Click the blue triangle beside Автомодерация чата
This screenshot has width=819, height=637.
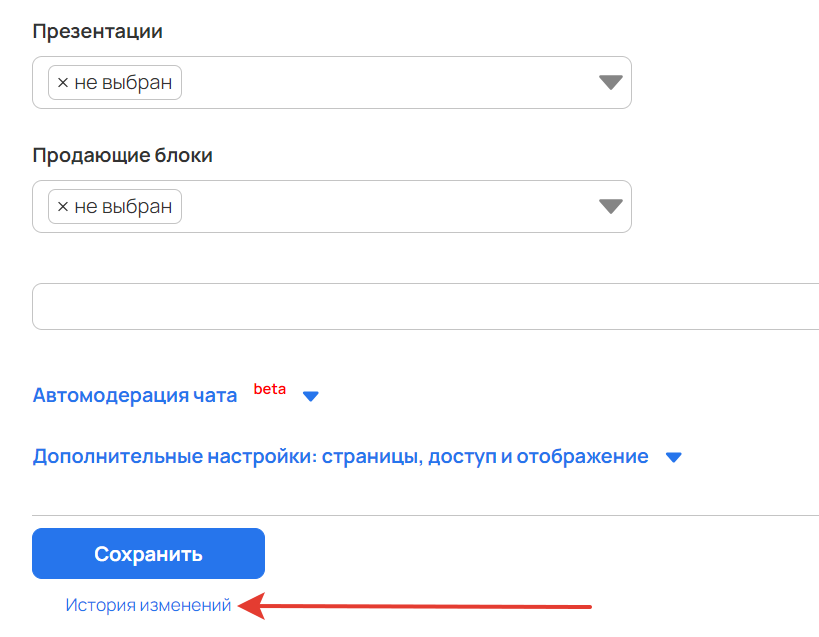[310, 396]
